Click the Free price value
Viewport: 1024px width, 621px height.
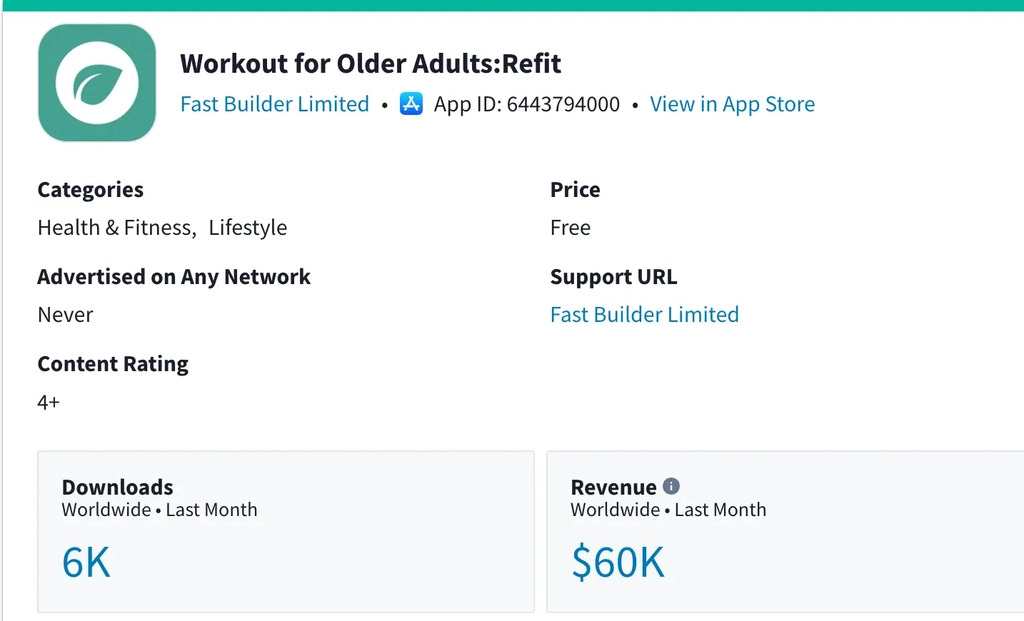click(570, 228)
